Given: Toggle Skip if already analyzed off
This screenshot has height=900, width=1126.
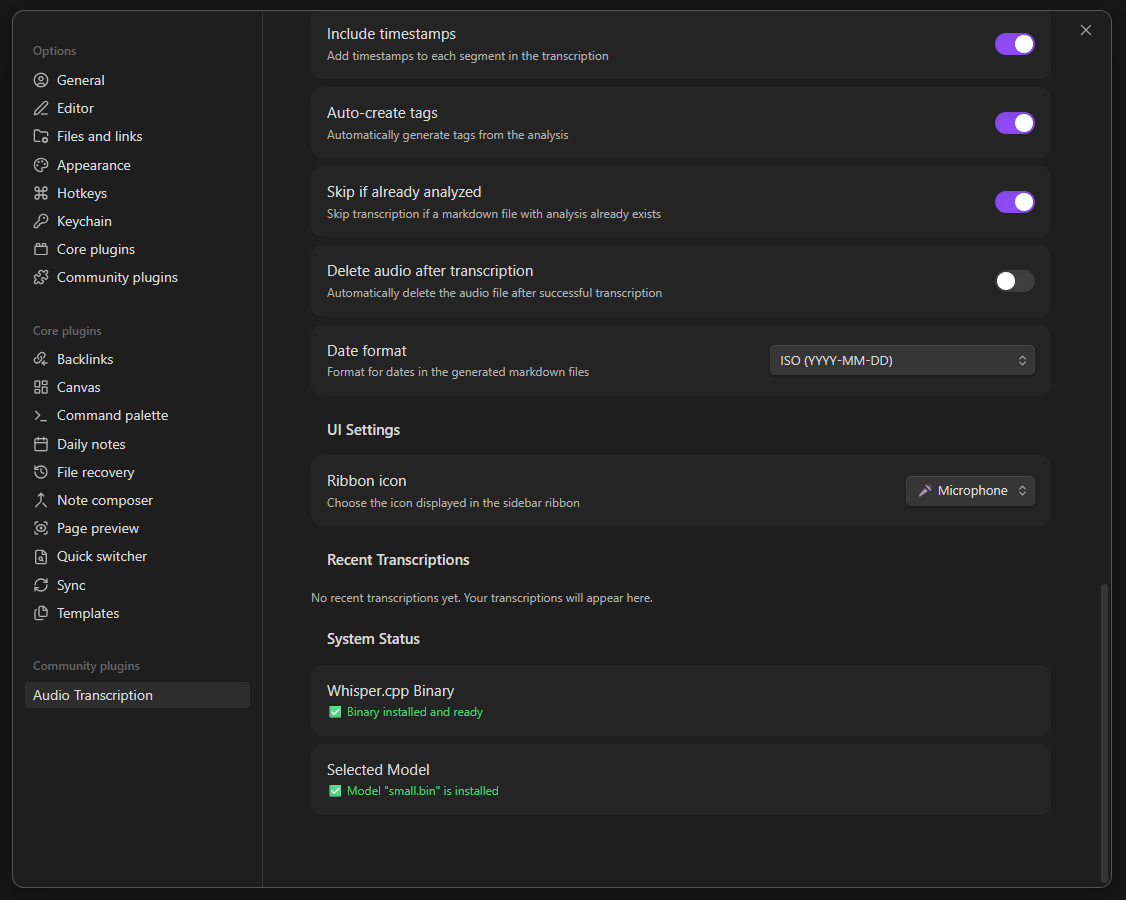Looking at the screenshot, I should pos(1014,202).
